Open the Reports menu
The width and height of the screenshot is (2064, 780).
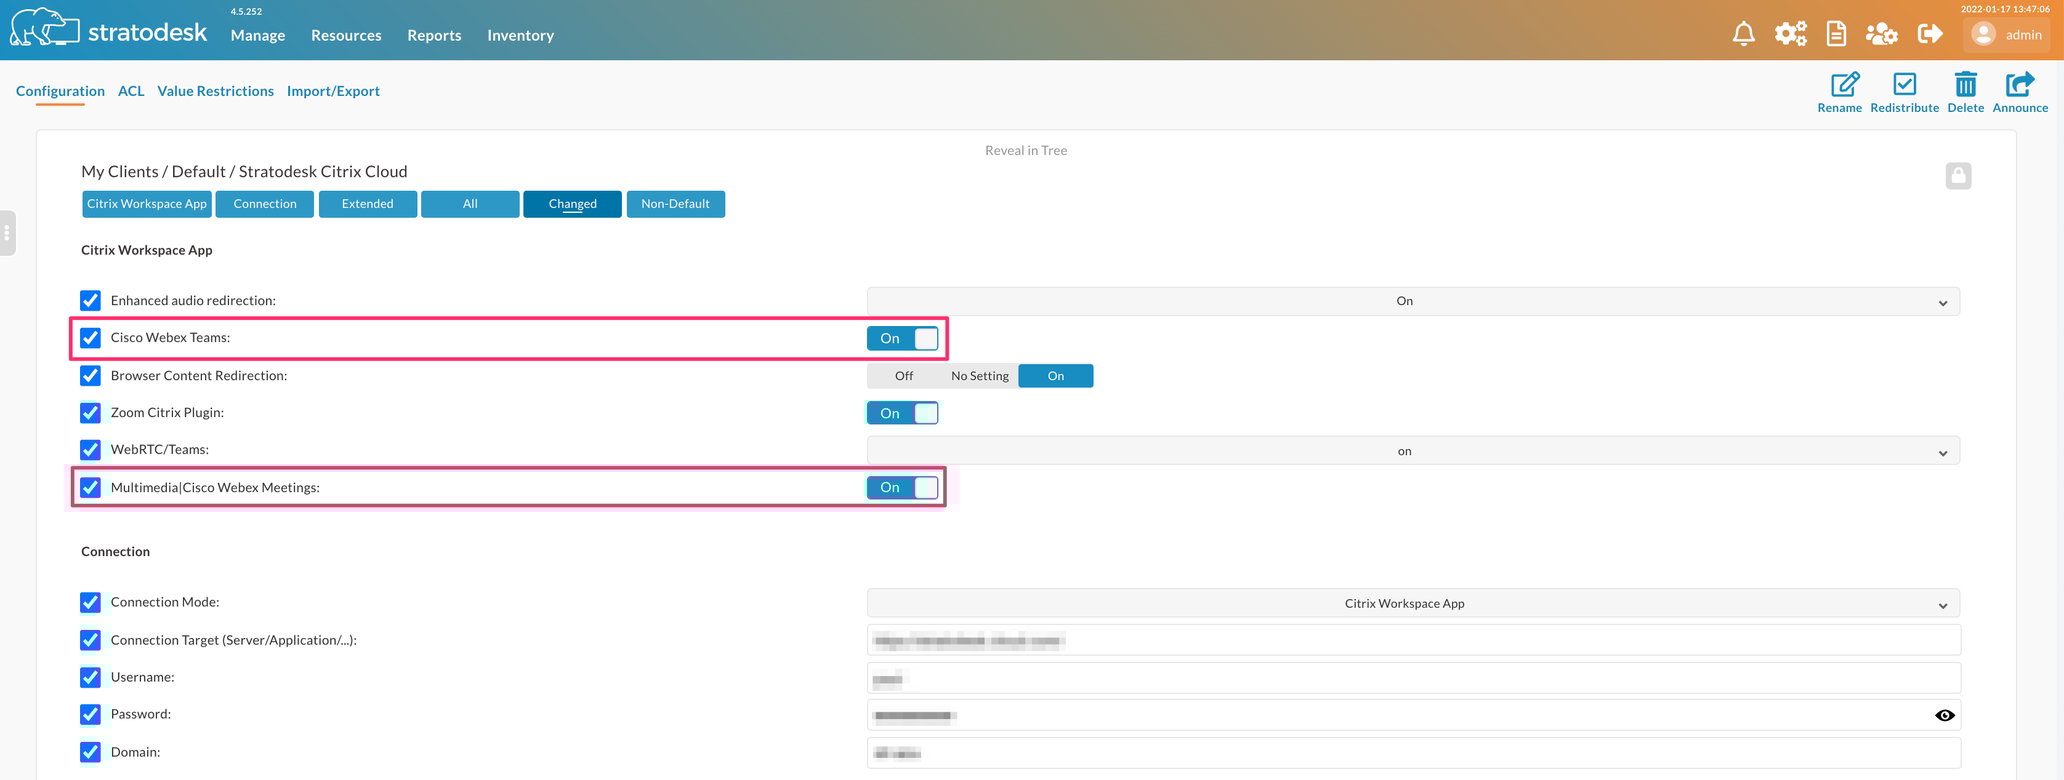[434, 35]
